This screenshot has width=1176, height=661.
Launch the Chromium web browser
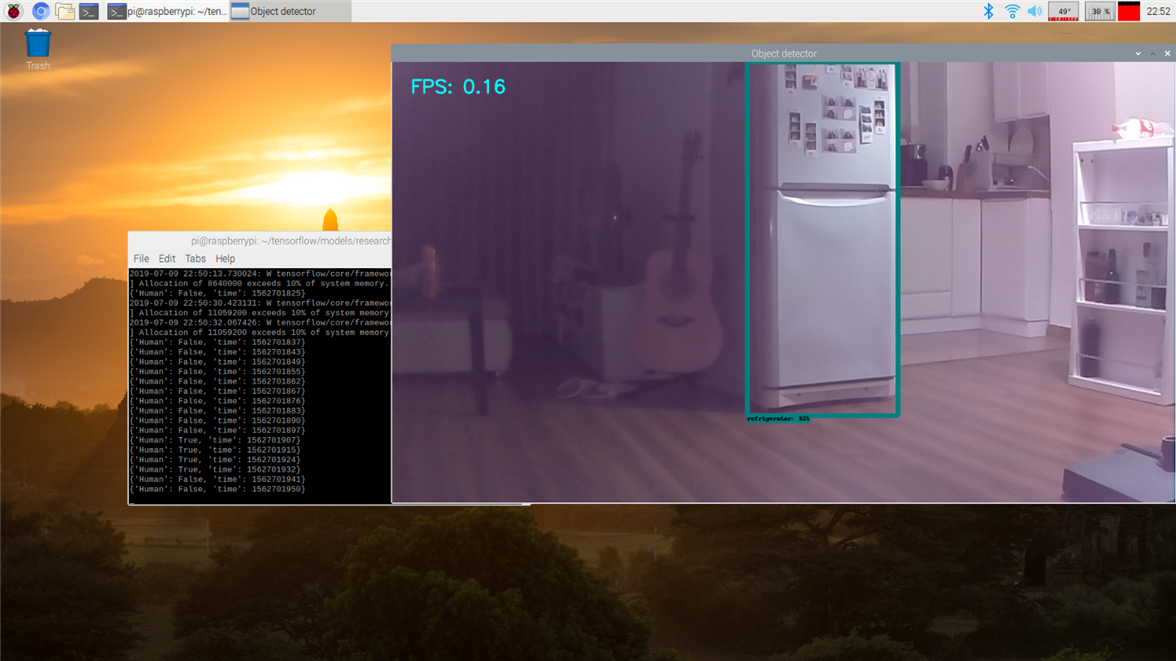click(40, 11)
